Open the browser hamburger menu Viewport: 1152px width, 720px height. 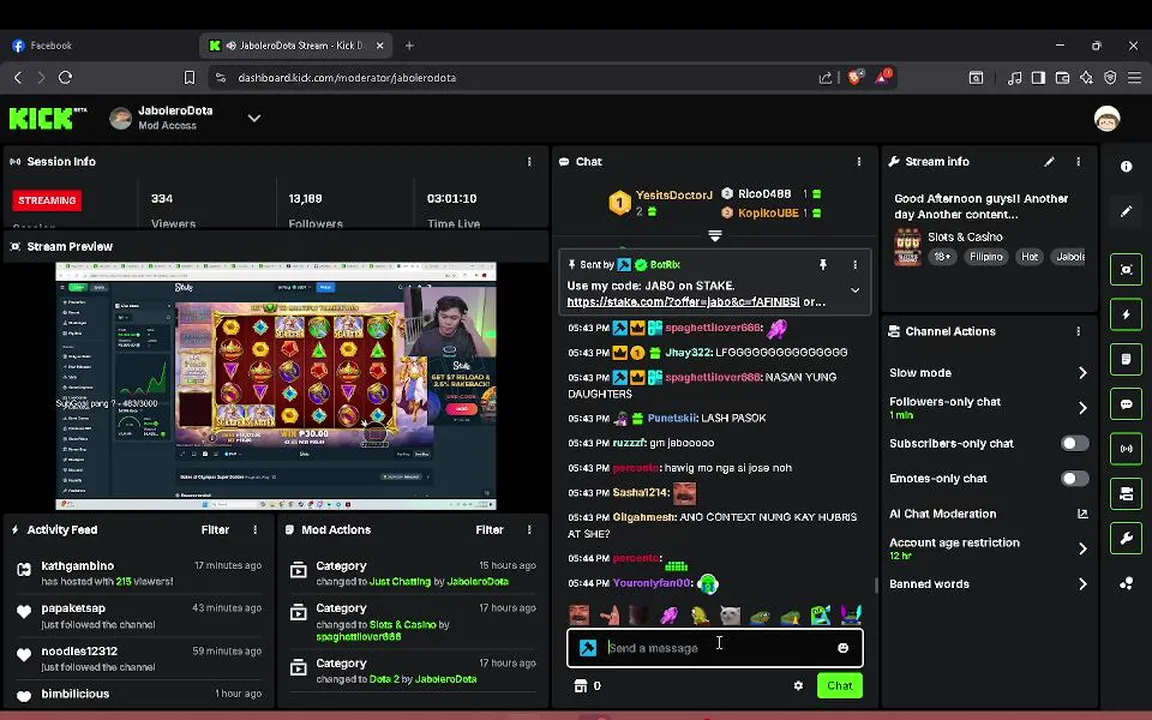pos(1134,77)
